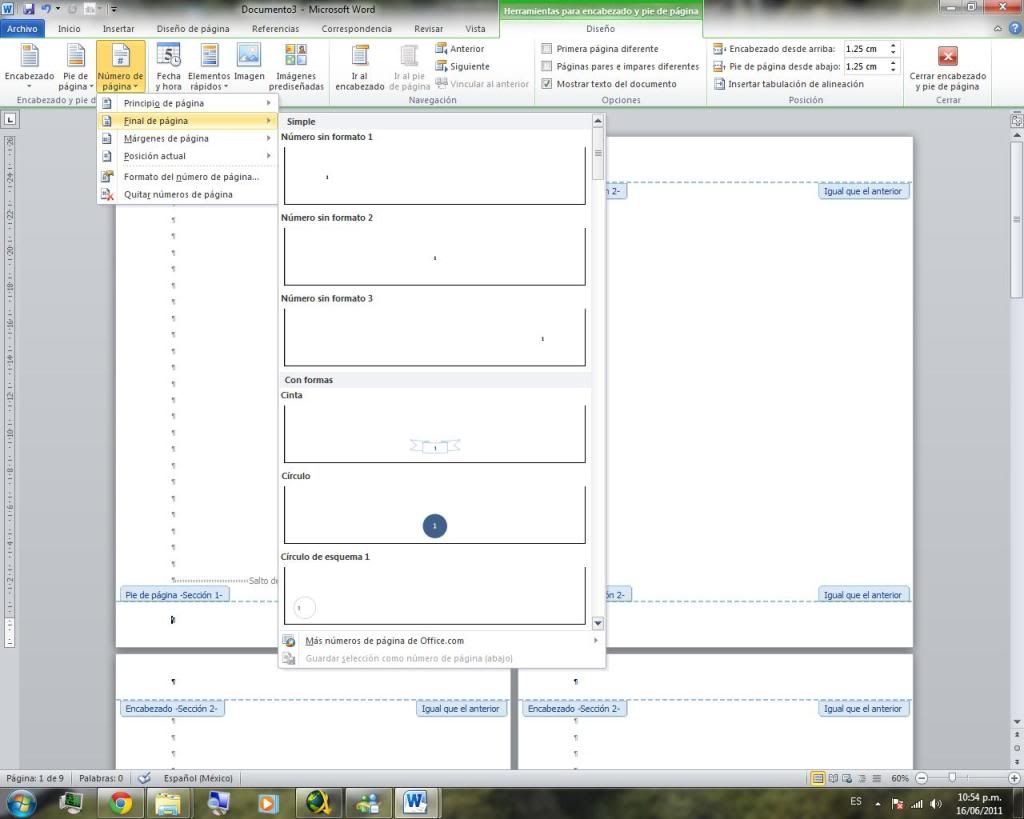Select Número sin formato 1 thumbnail
The width and height of the screenshot is (1024, 819).
tap(434, 175)
